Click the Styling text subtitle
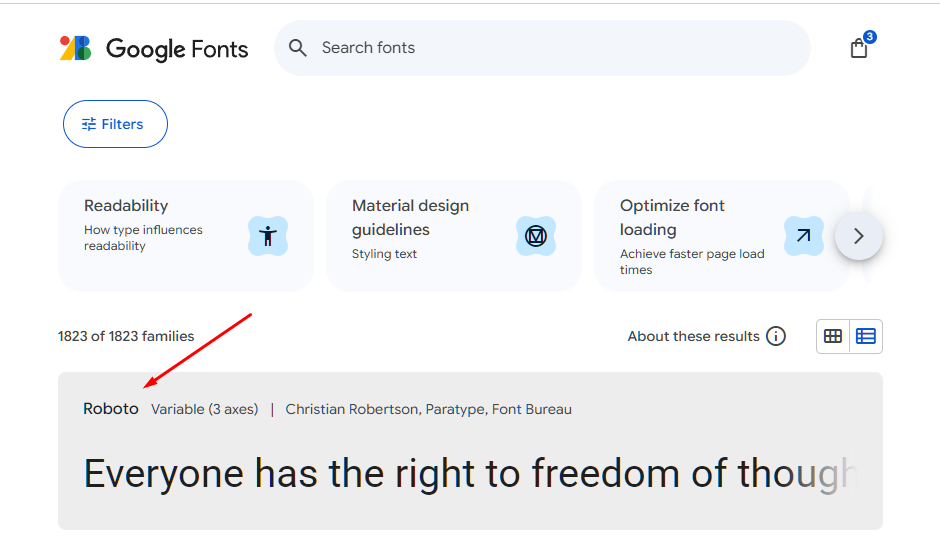The height and width of the screenshot is (555, 940). (384, 254)
